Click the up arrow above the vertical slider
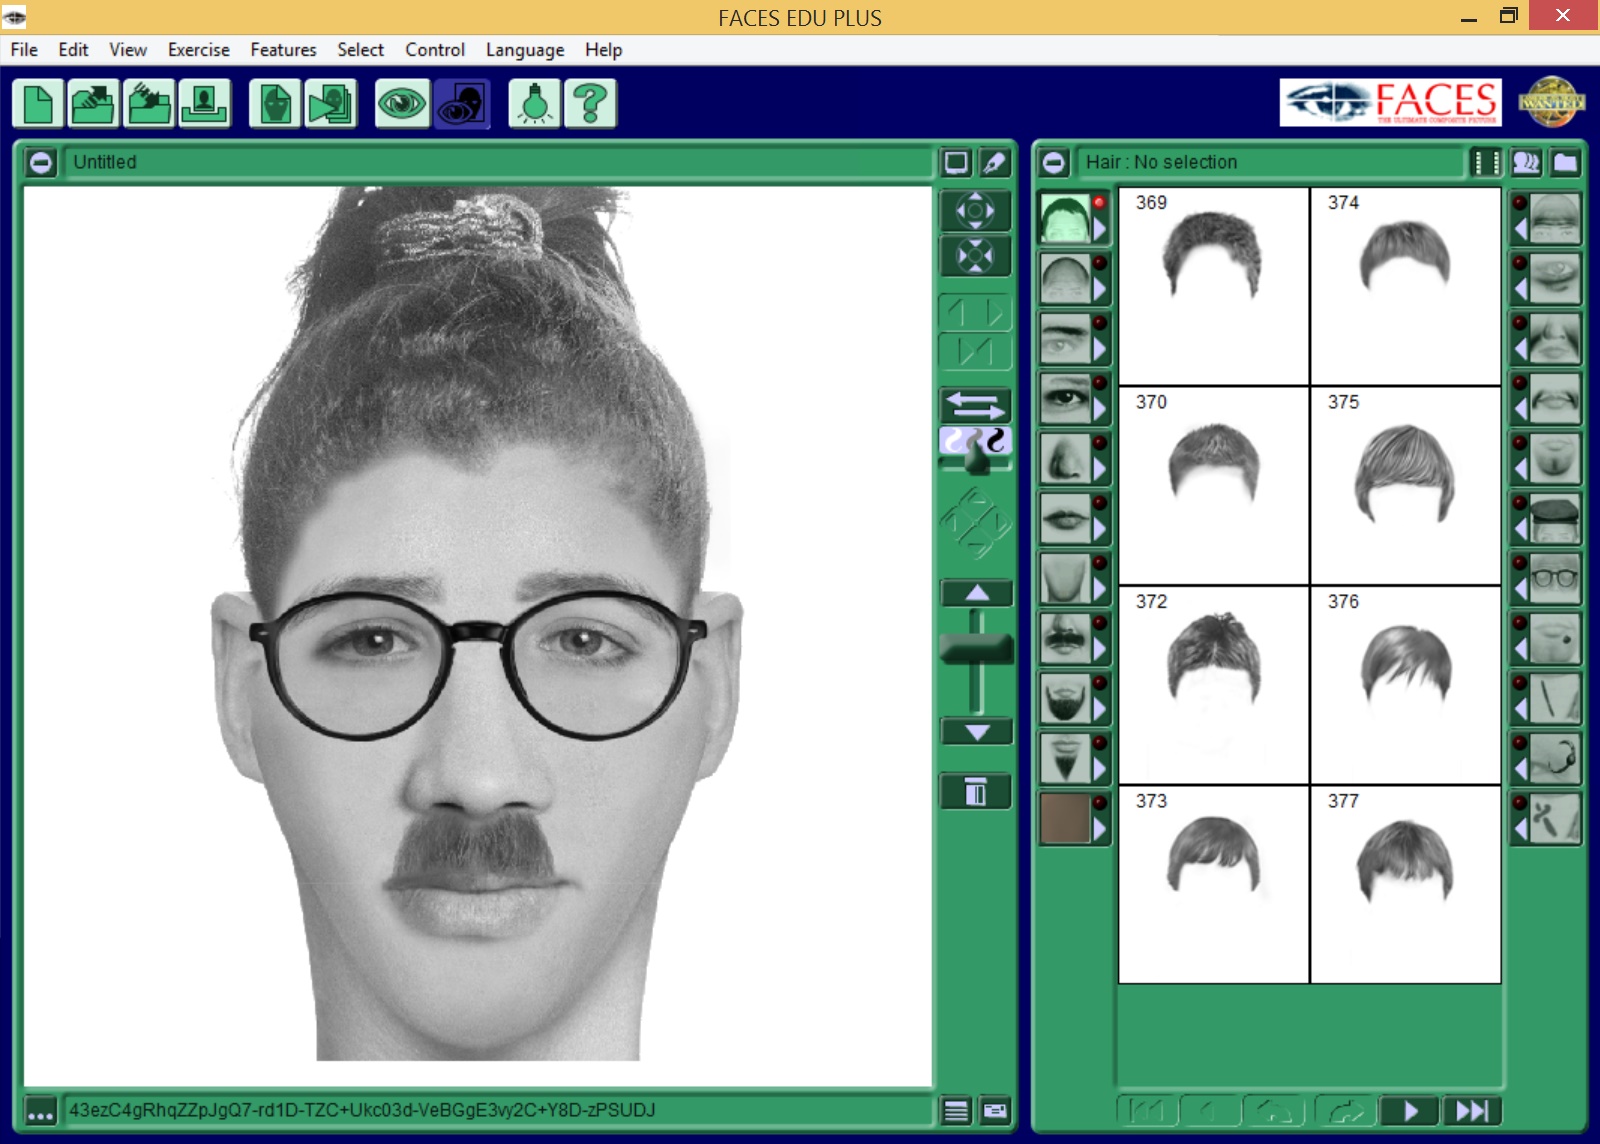 [x=976, y=593]
